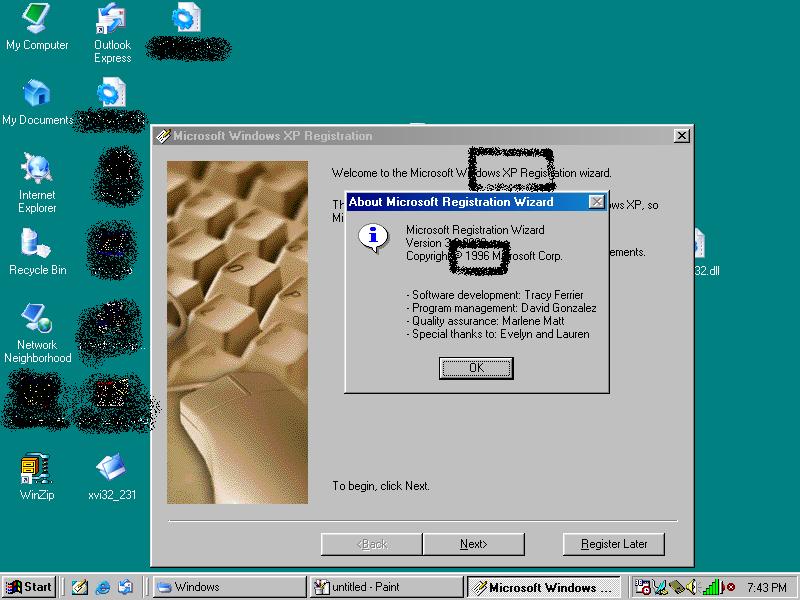Click the Microsoft Windows taskbar button
Image resolution: width=800 pixels, height=600 pixels.
pos(543,587)
